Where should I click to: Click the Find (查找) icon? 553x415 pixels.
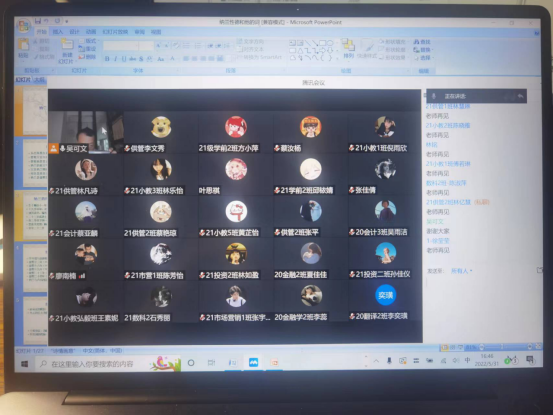423,42
